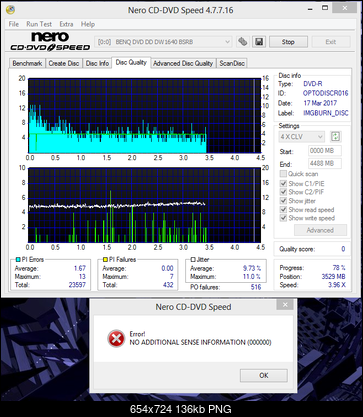Toggle the Show write speed checkbox

click(x=283, y=218)
